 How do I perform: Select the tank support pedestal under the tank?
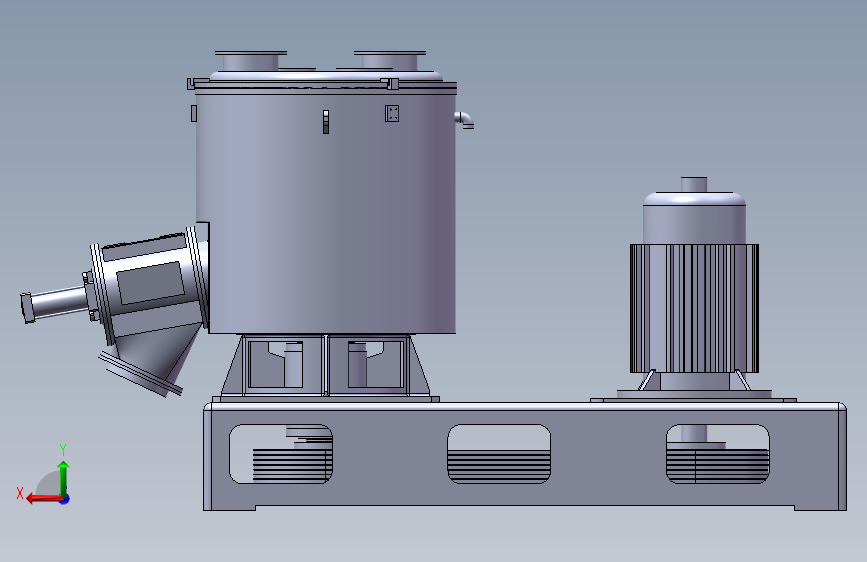326,365
